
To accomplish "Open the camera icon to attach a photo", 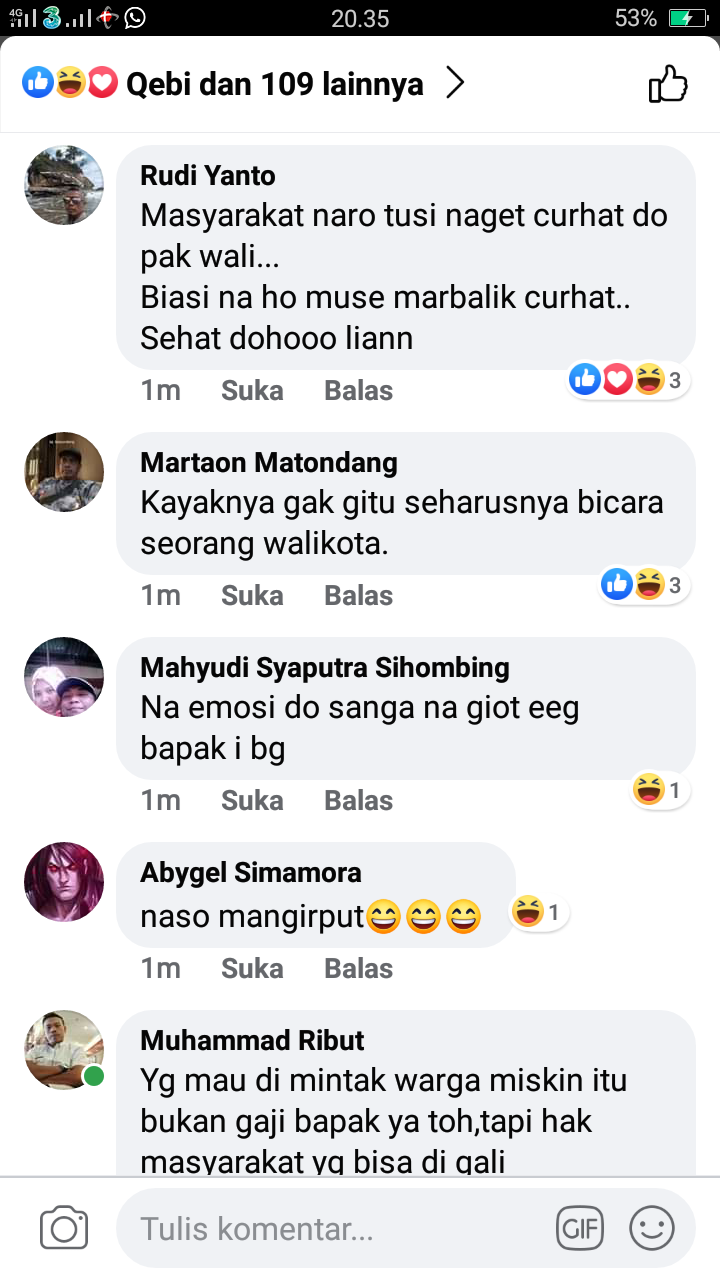I will click(x=64, y=1227).
